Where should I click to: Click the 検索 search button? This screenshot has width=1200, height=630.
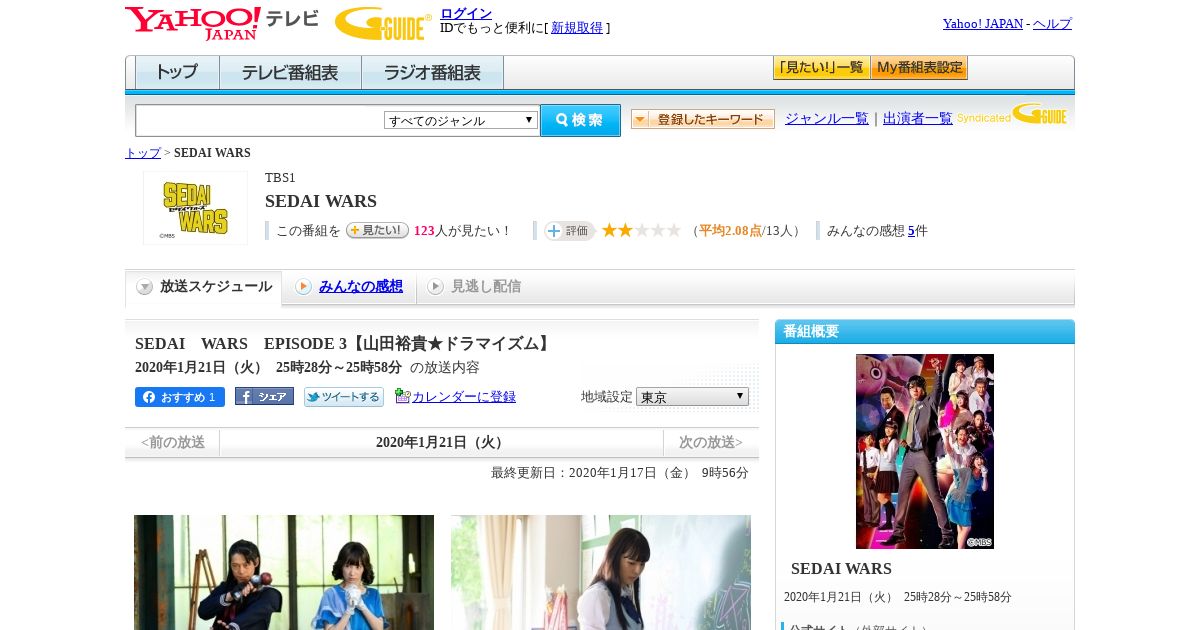point(580,120)
